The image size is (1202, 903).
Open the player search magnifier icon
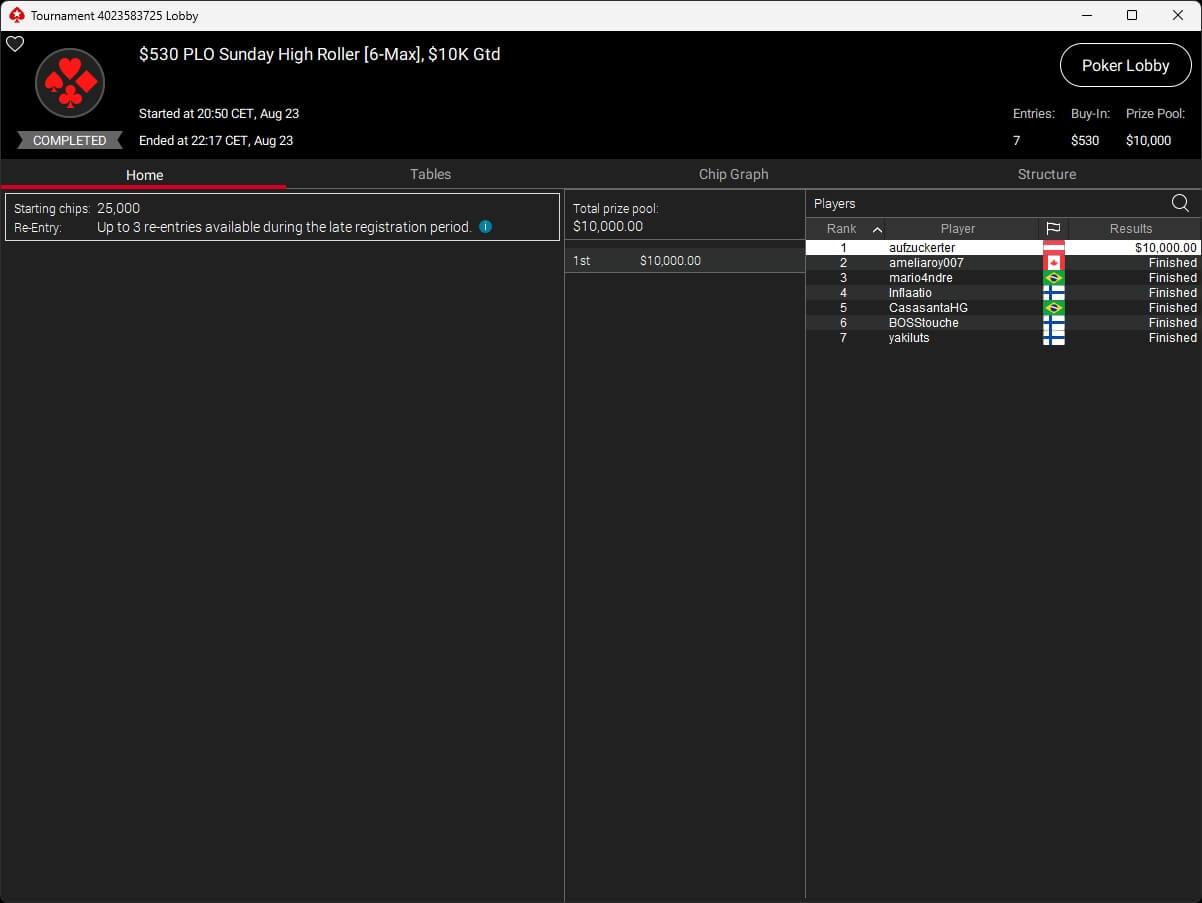click(1180, 203)
